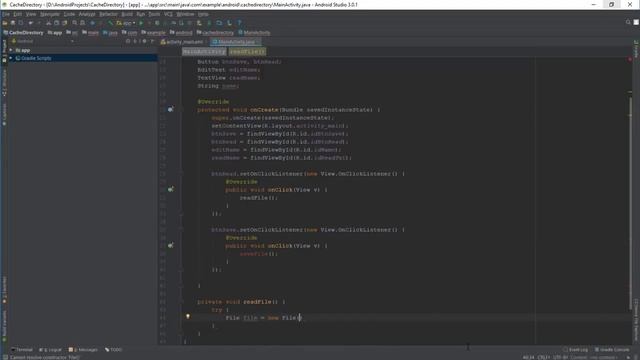The height and width of the screenshot is (360, 640).
Task: Click the Cut scissors toolbar icon
Action: (49, 23)
